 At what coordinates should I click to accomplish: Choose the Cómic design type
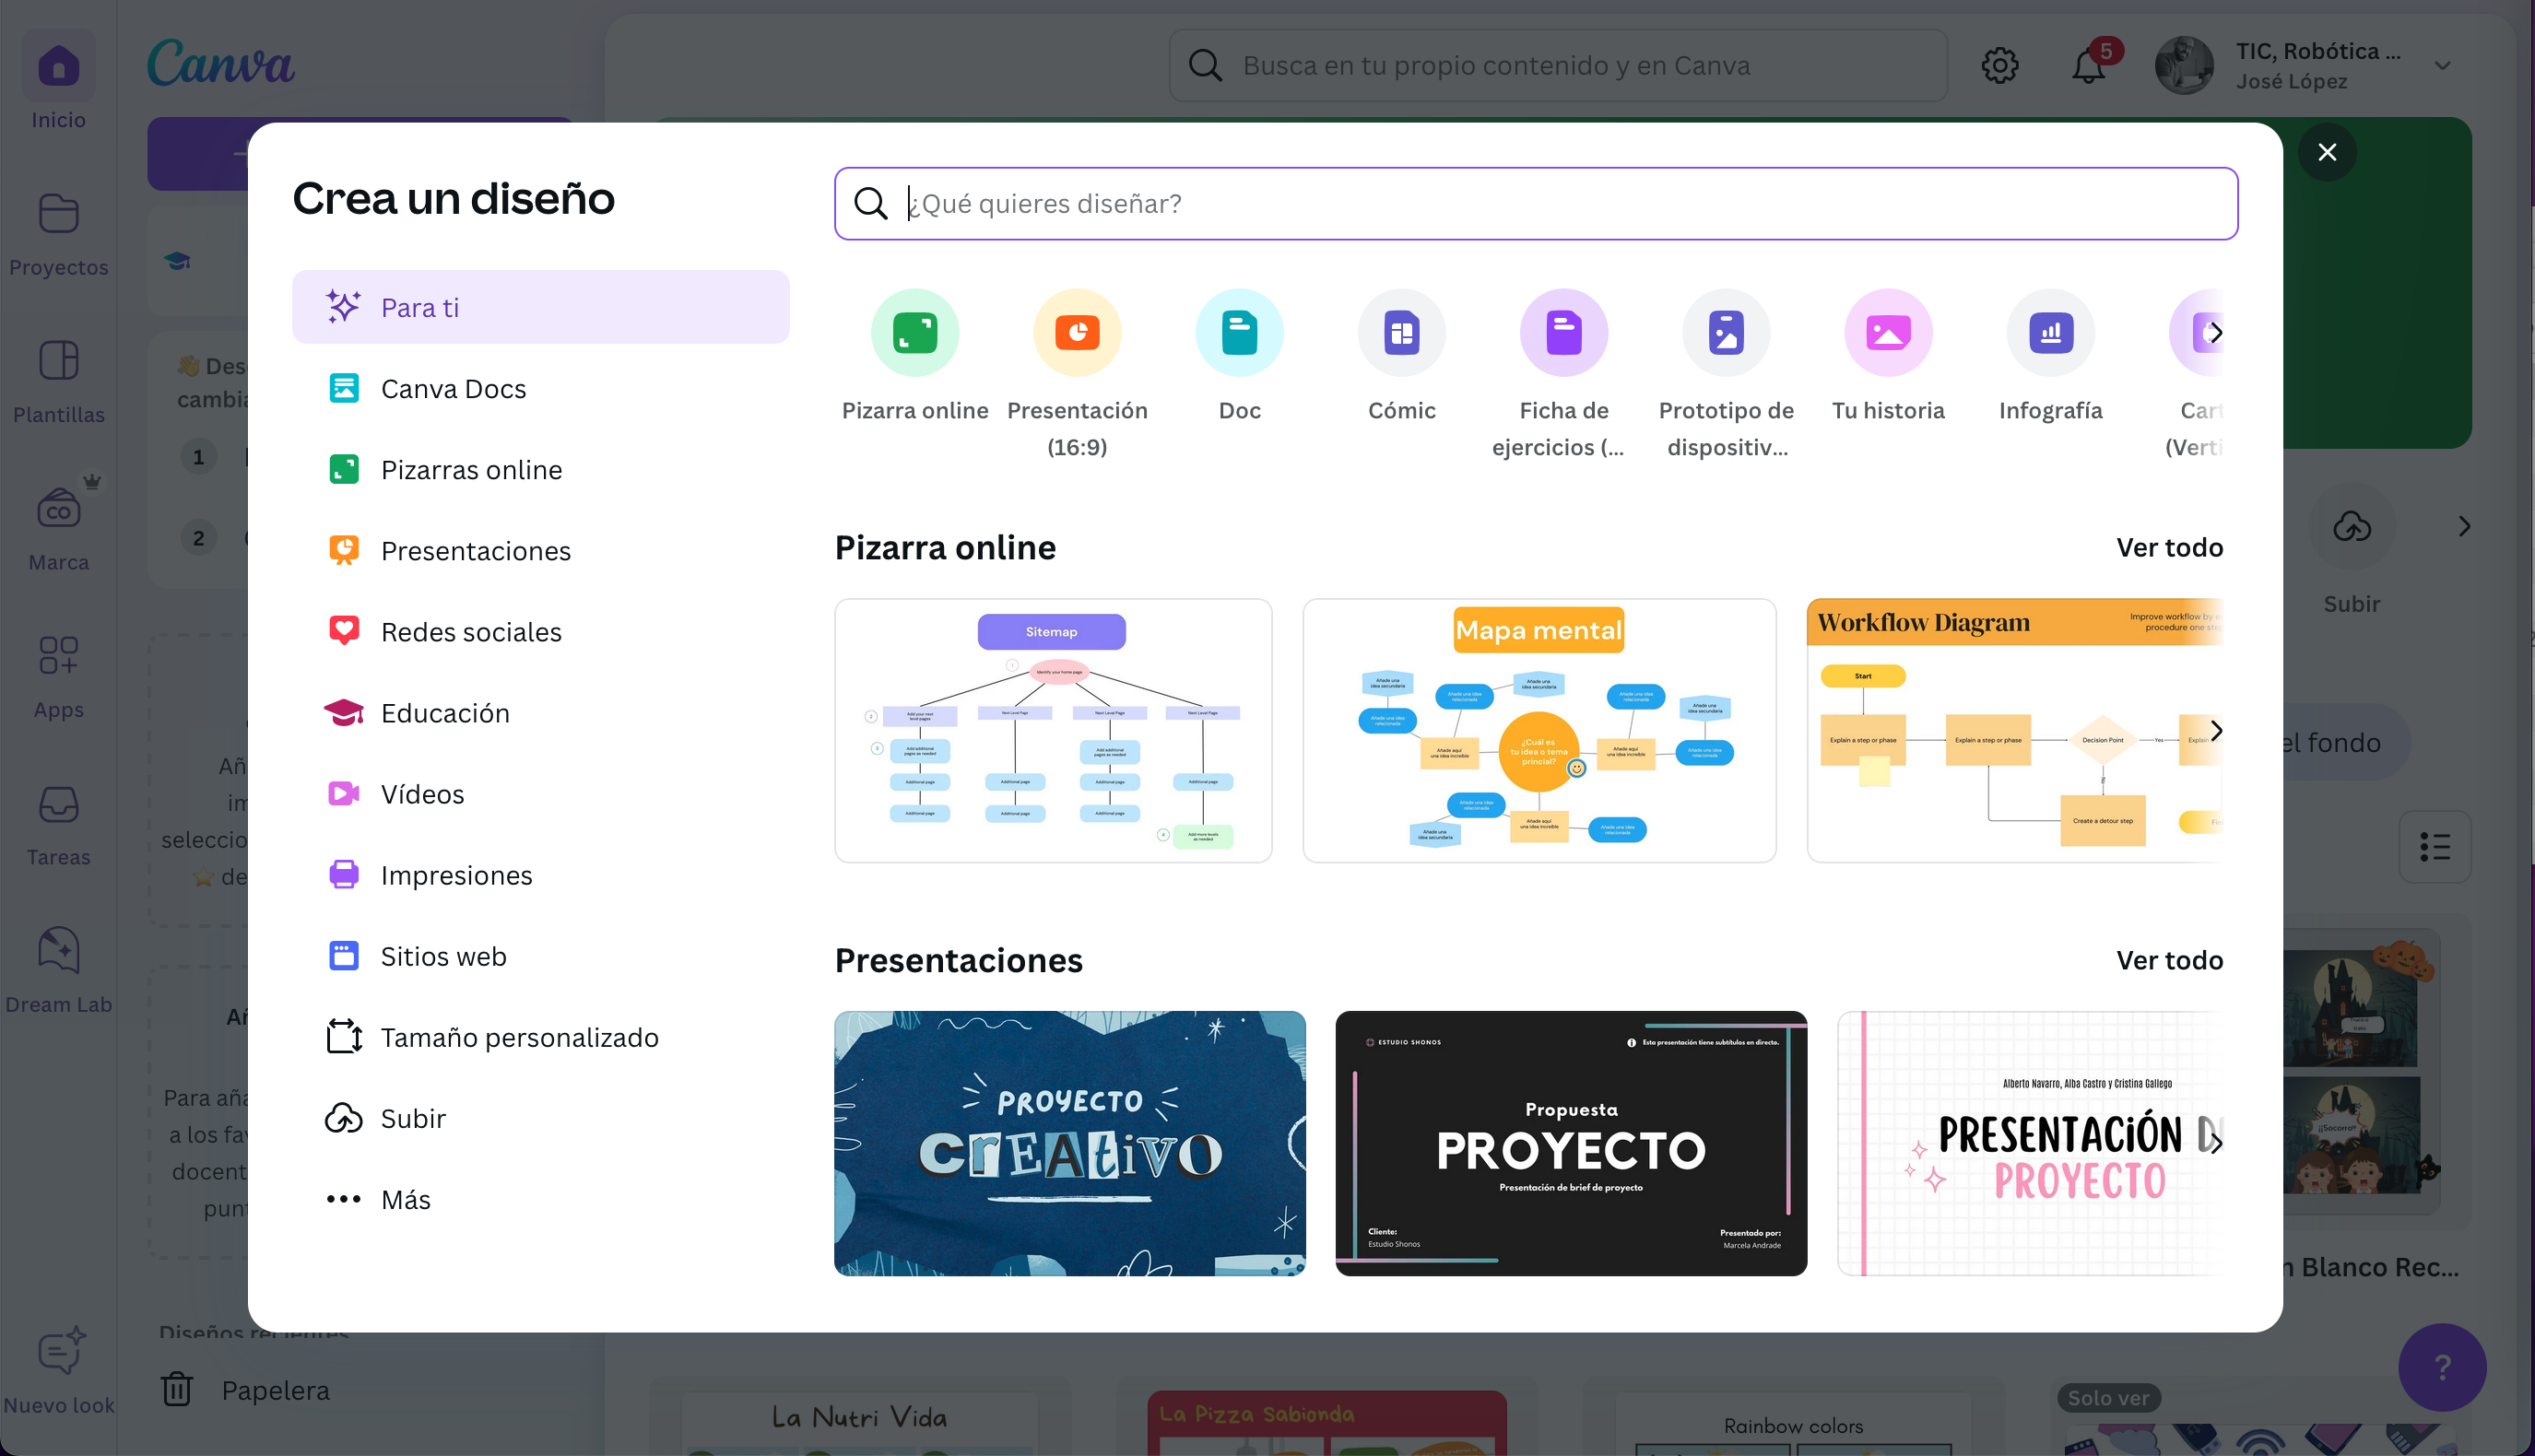coord(1401,332)
